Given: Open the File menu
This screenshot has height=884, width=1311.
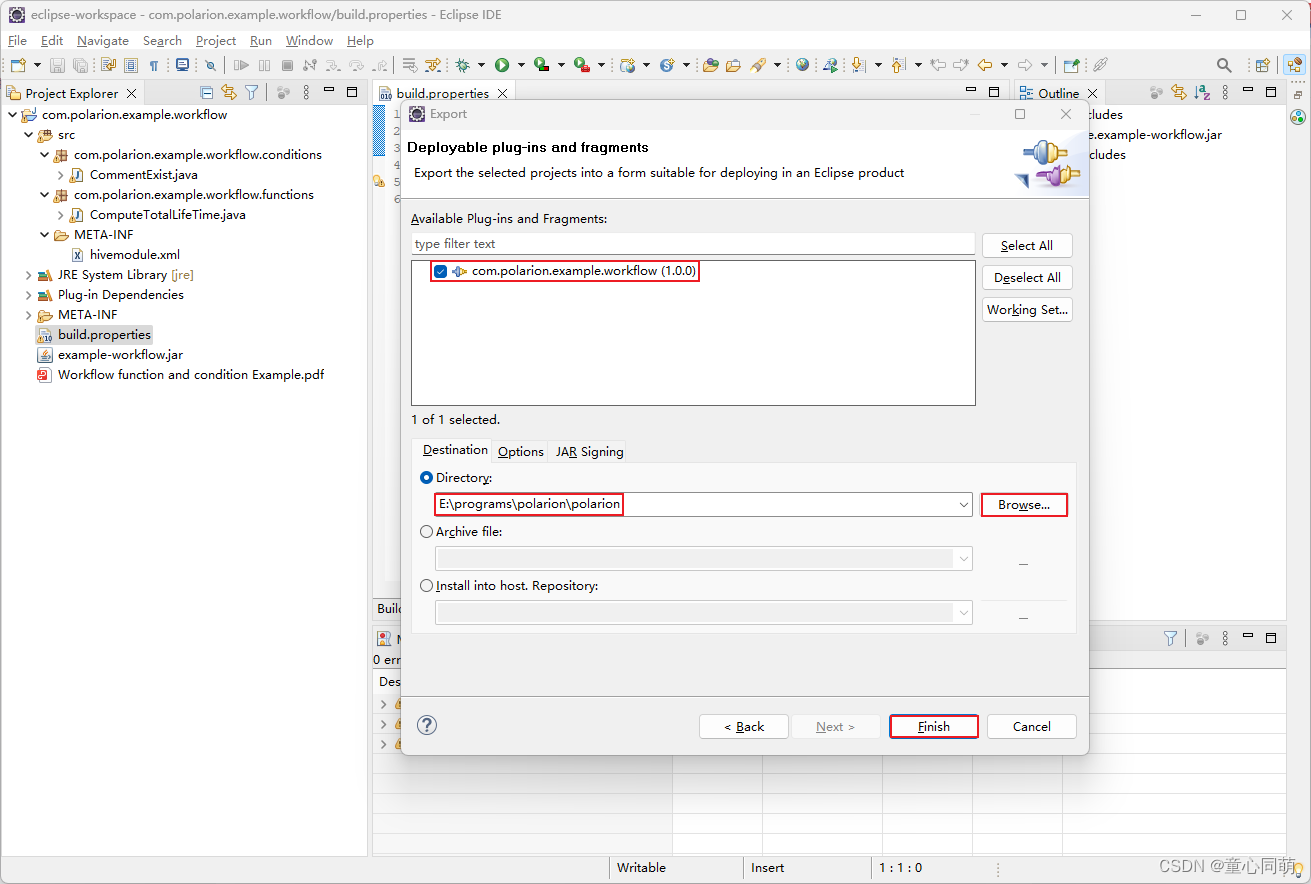Looking at the screenshot, I should (17, 41).
